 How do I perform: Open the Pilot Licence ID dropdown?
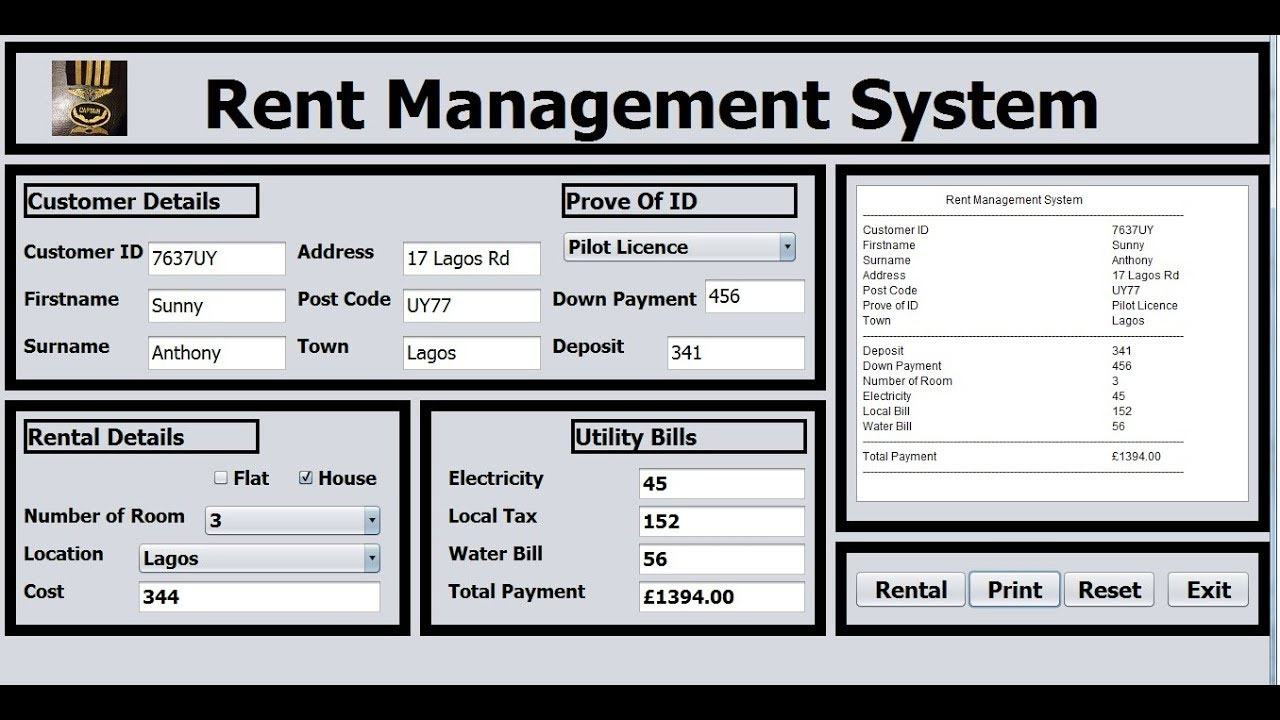coord(679,247)
